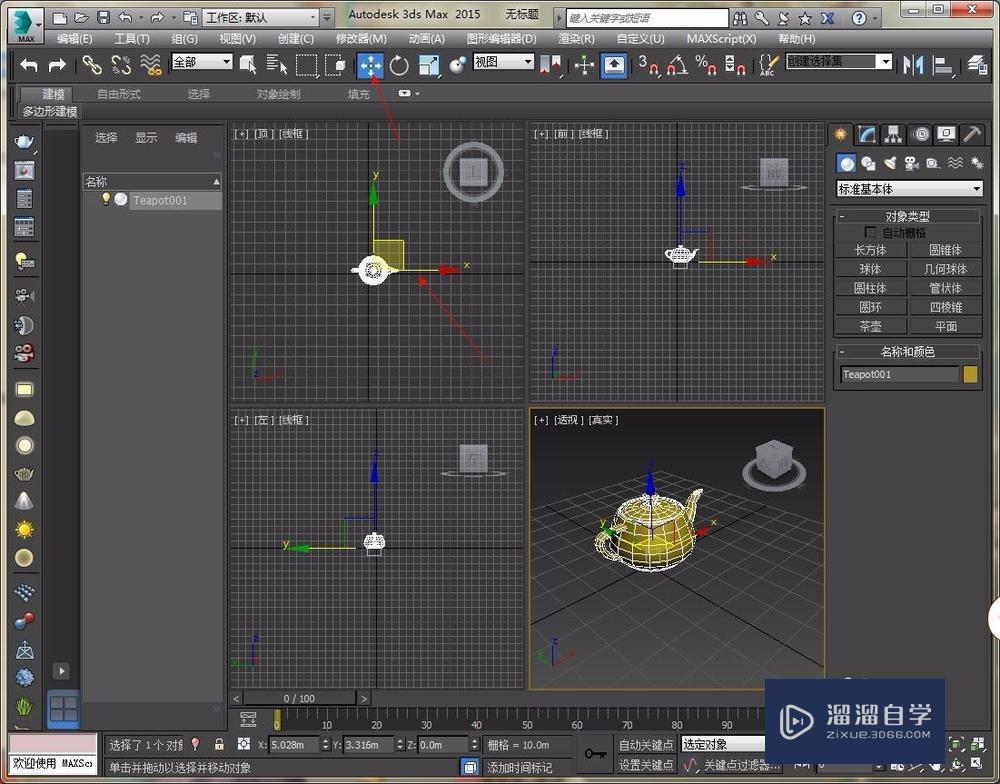Switch to the 自由形式 ribbon tab
Screen dimensions: 1000x784
pyautogui.click(x=119, y=94)
